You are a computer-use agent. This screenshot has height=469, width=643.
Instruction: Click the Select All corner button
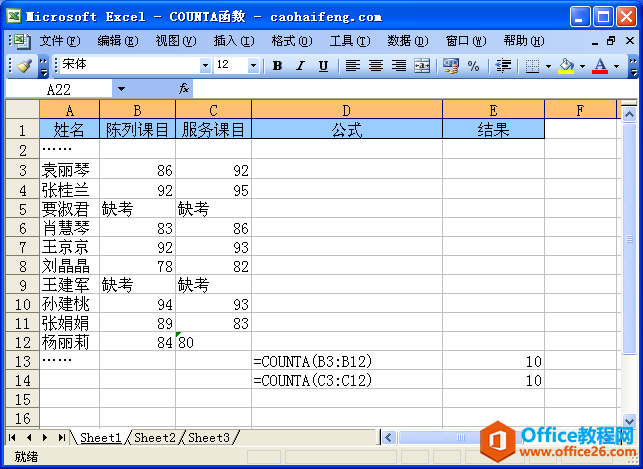pos(23,110)
